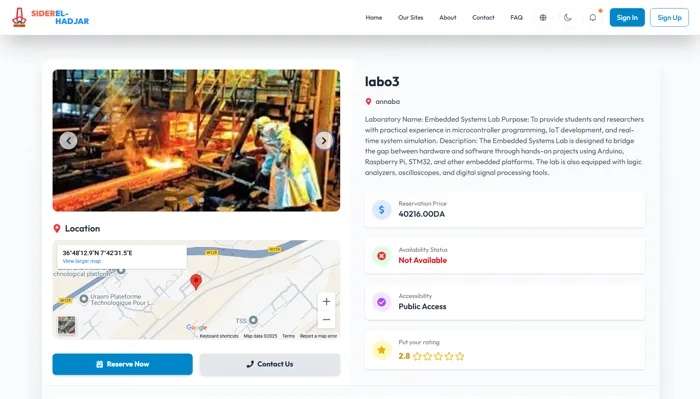The image size is (700, 399).
Task: Rate the lab one star
Action: pos(417,356)
